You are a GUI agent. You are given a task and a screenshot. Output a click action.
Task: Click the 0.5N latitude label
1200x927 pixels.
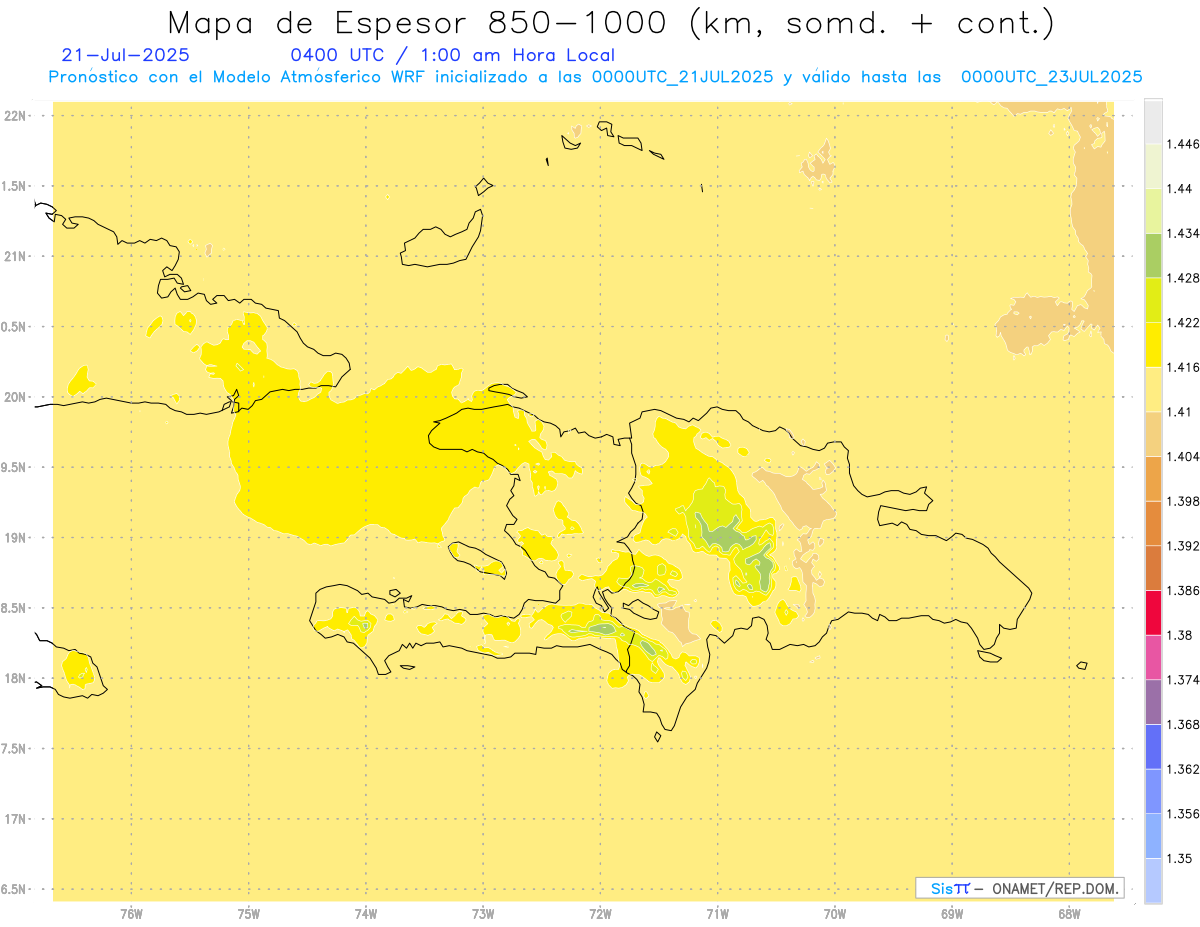point(15,327)
